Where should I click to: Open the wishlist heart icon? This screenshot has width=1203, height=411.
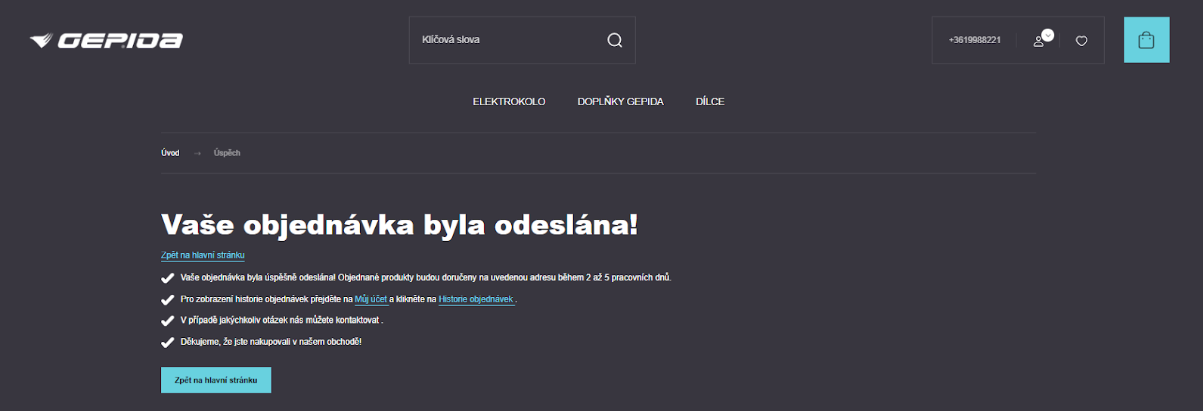pyautogui.click(x=1081, y=41)
